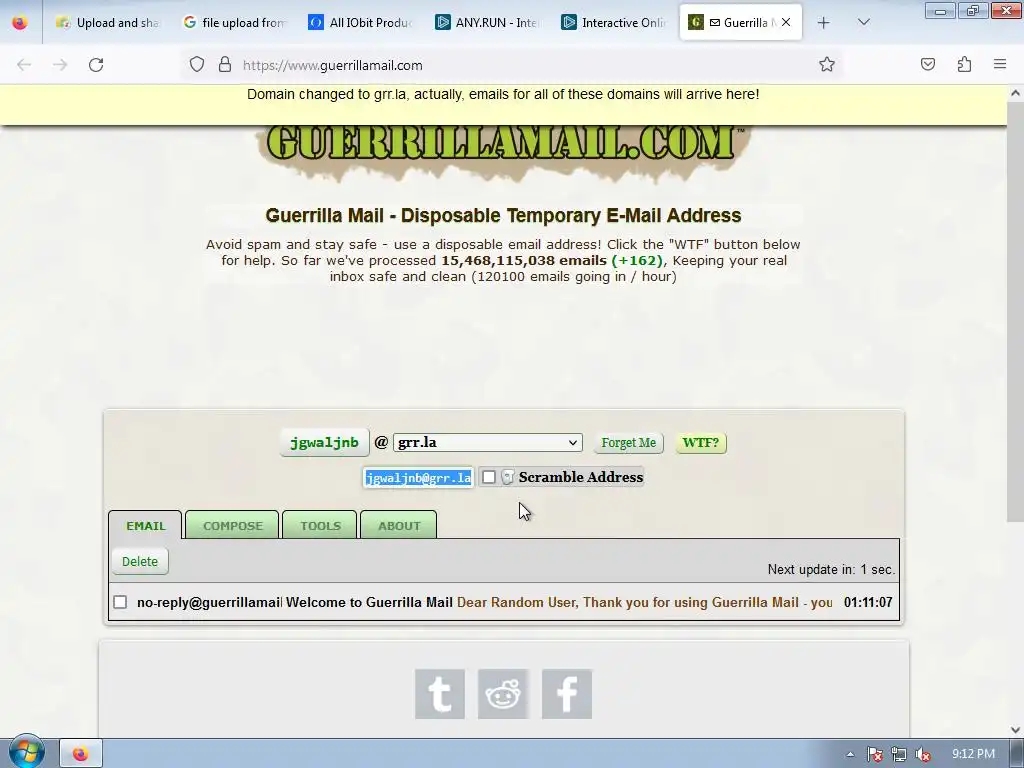The width and height of the screenshot is (1024, 768).
Task: Switch to the TOOLS tab
Action: click(320, 526)
